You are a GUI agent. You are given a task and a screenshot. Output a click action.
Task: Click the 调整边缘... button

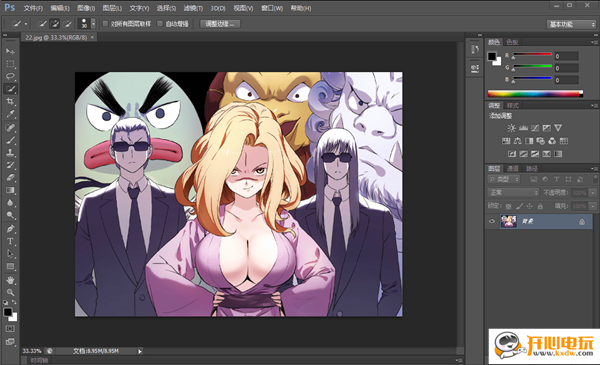[220, 24]
